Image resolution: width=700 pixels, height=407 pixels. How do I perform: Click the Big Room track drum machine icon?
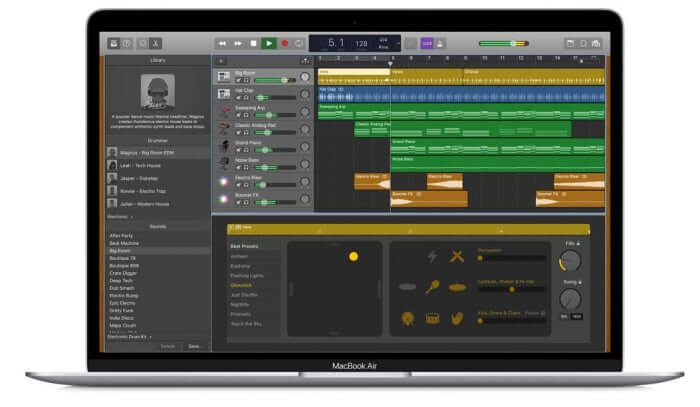[x=224, y=76]
